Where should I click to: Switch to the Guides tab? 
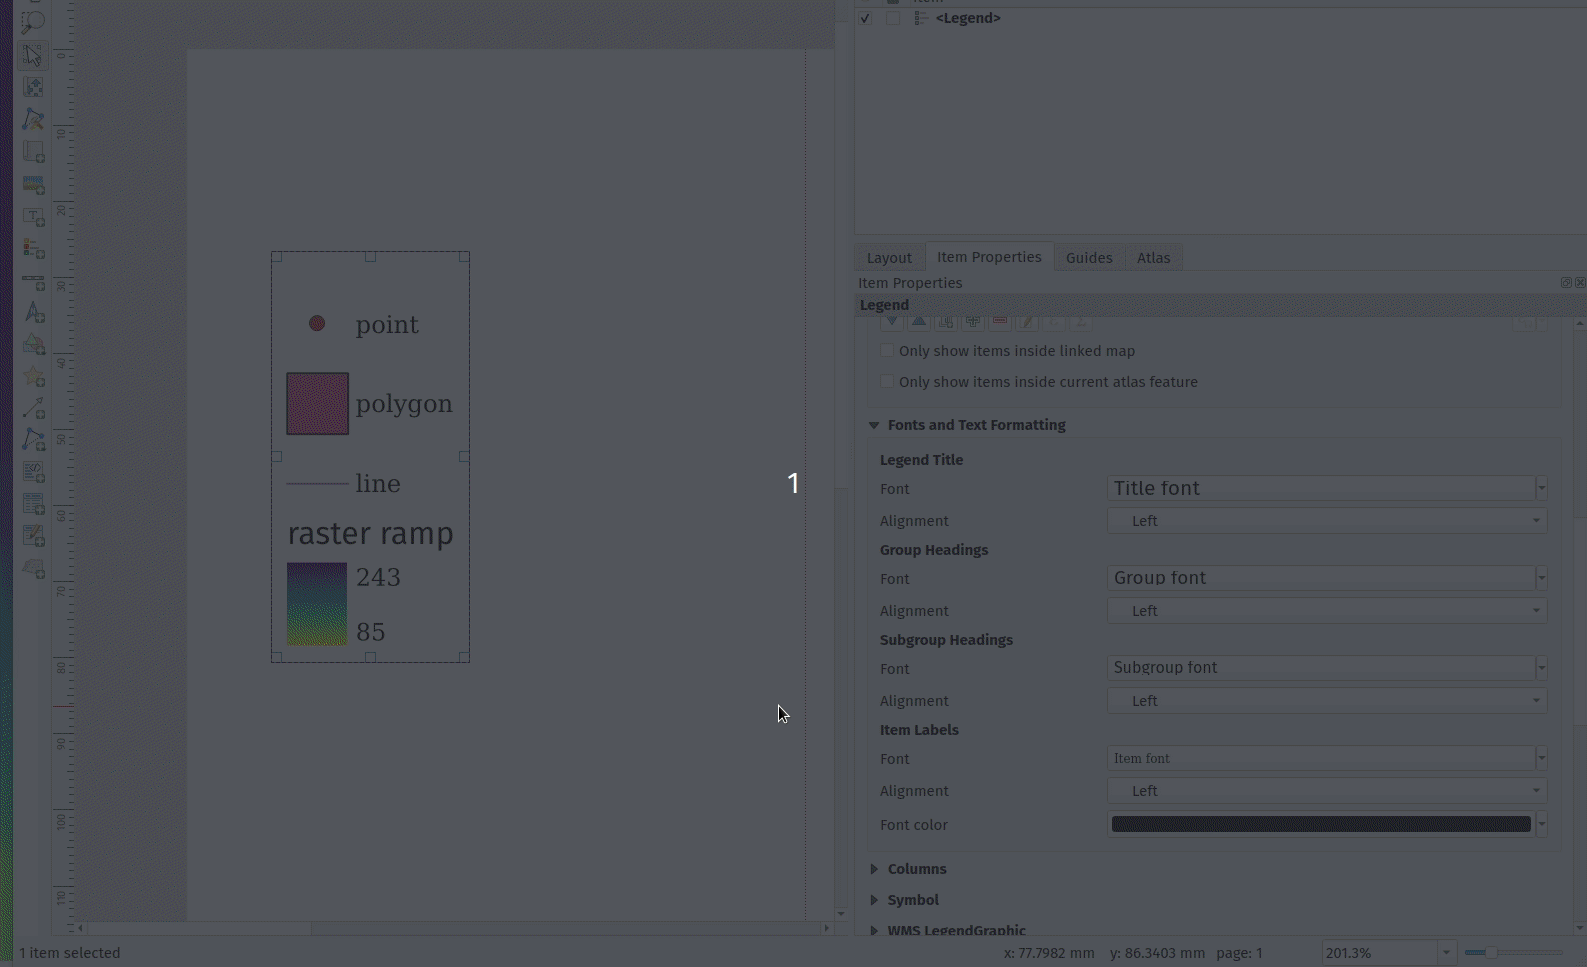tap(1088, 258)
